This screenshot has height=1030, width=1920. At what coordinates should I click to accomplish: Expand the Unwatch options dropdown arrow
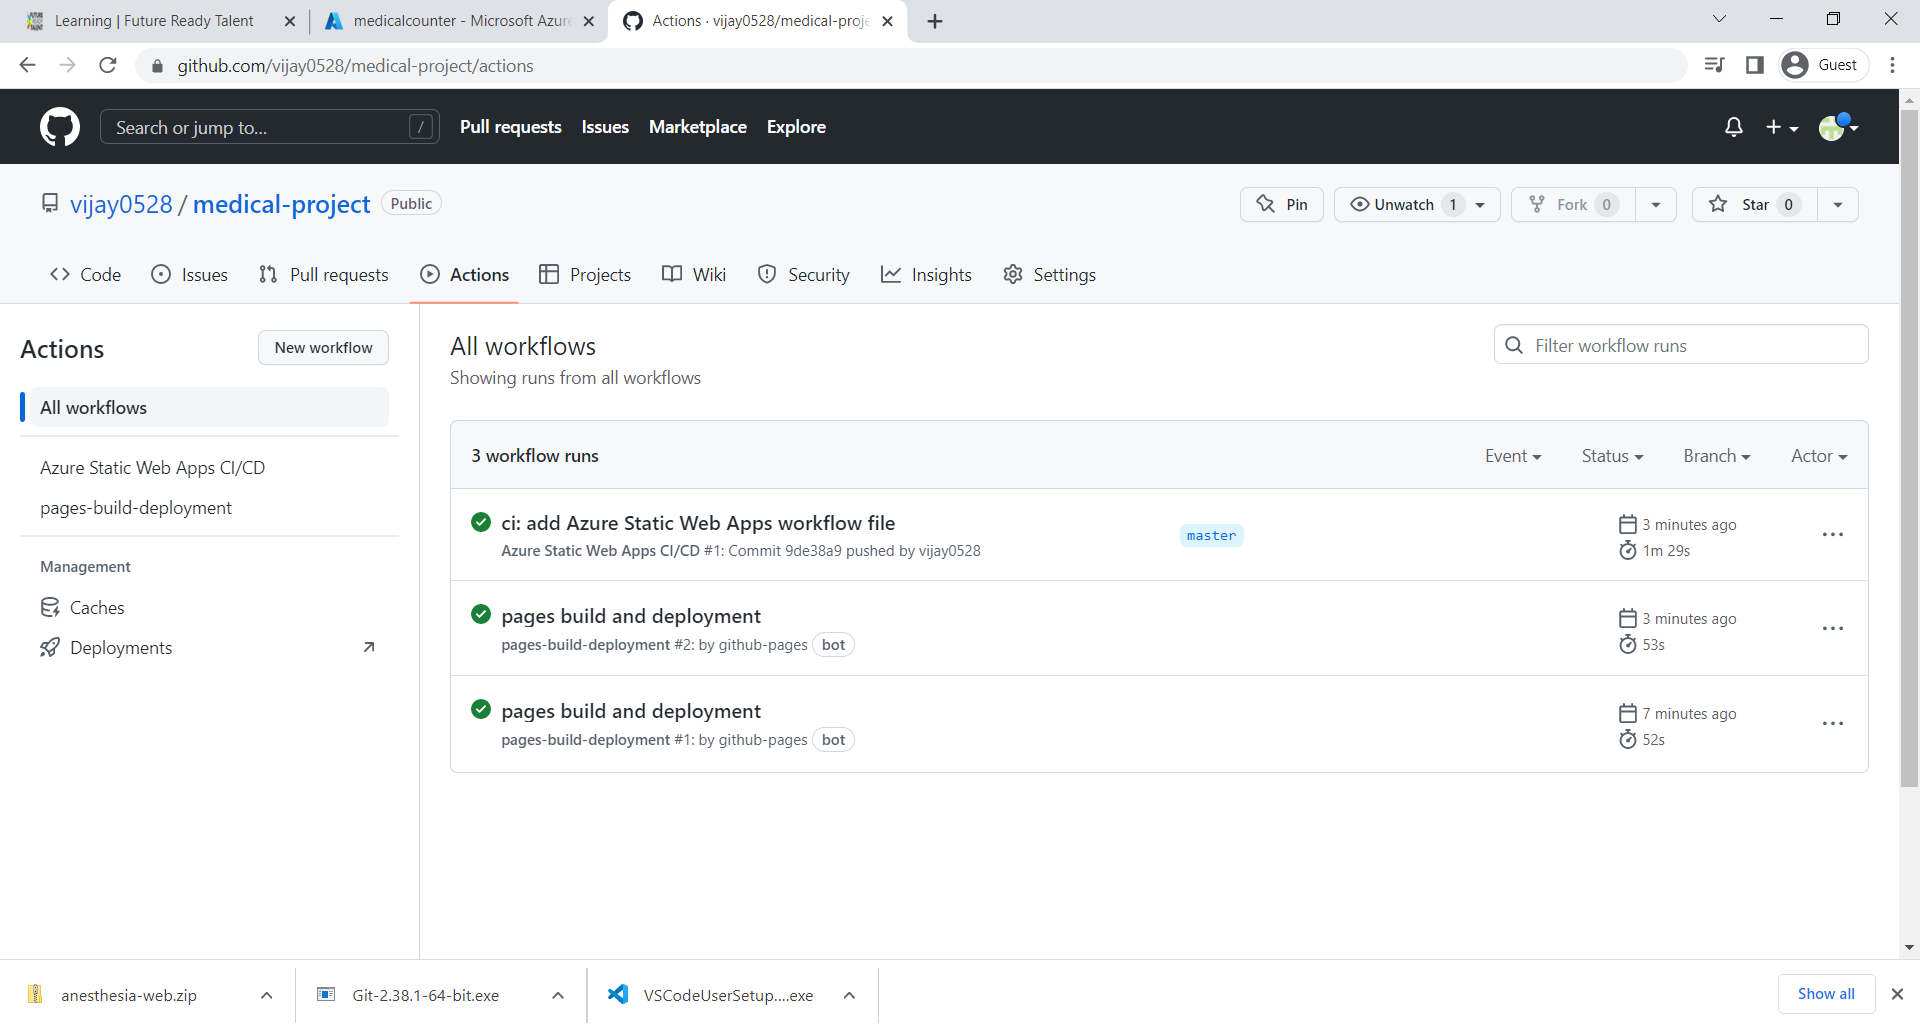point(1480,204)
